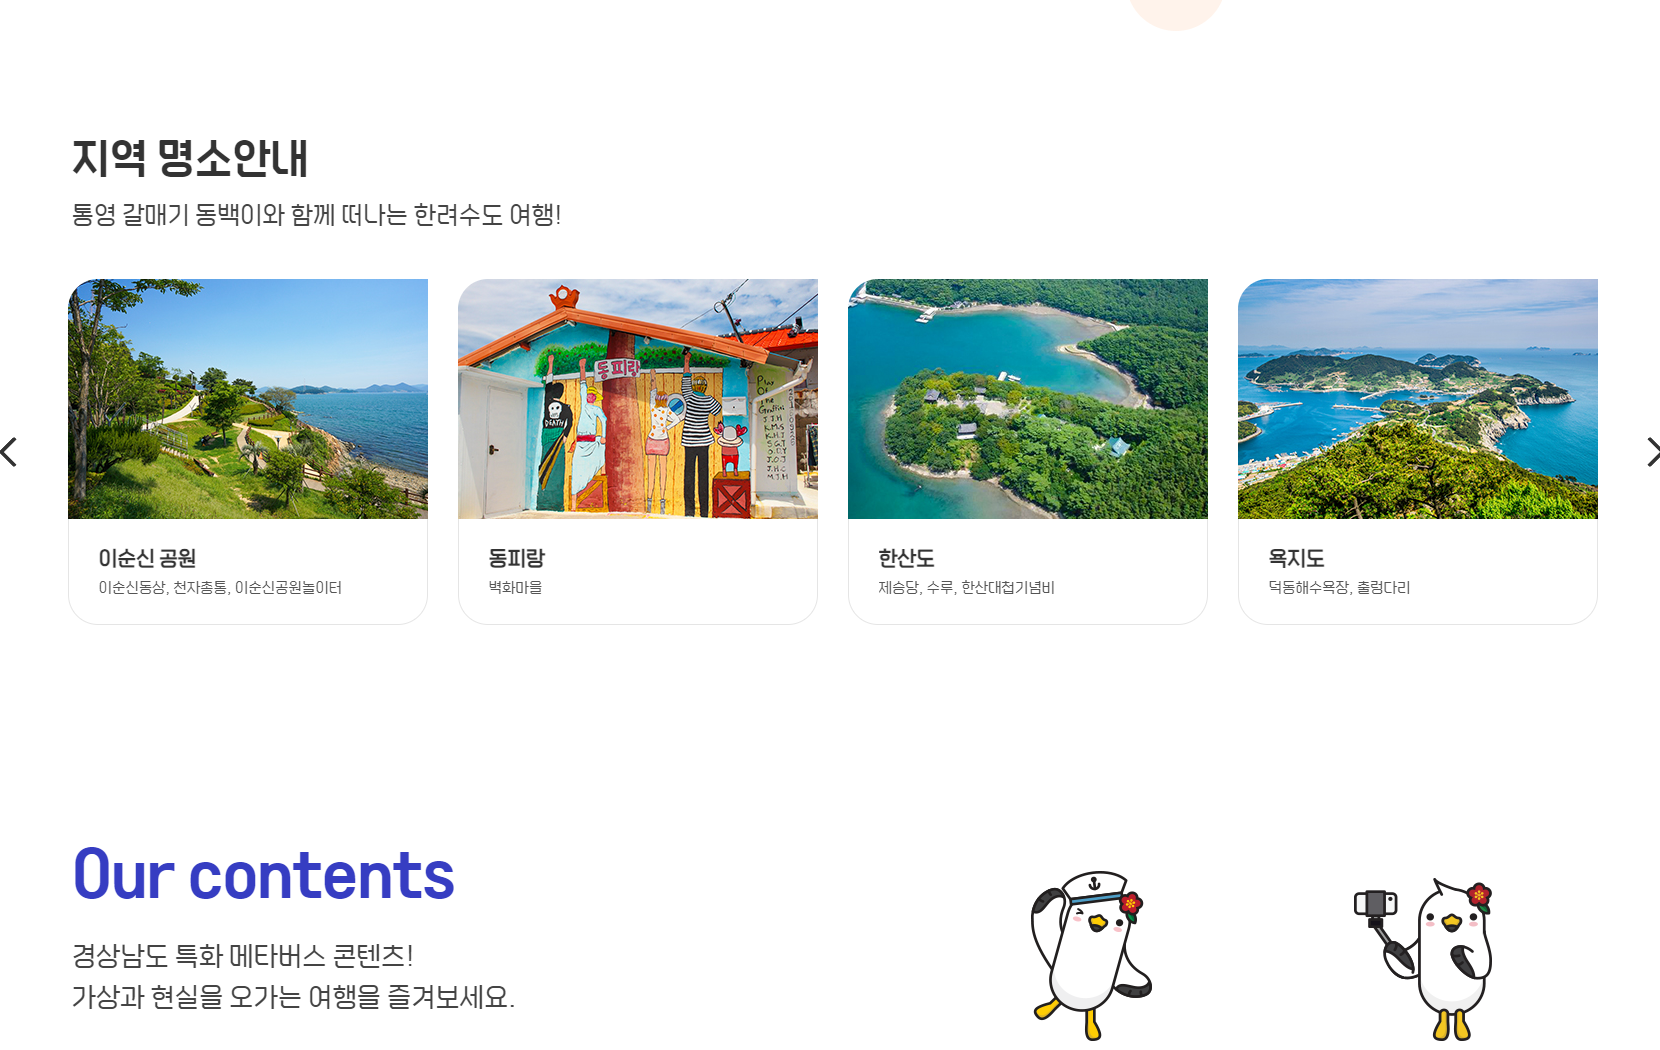Click the selfie-stick seagull mascot
Viewport: 1660px width, 1050px height.
click(x=1424, y=960)
